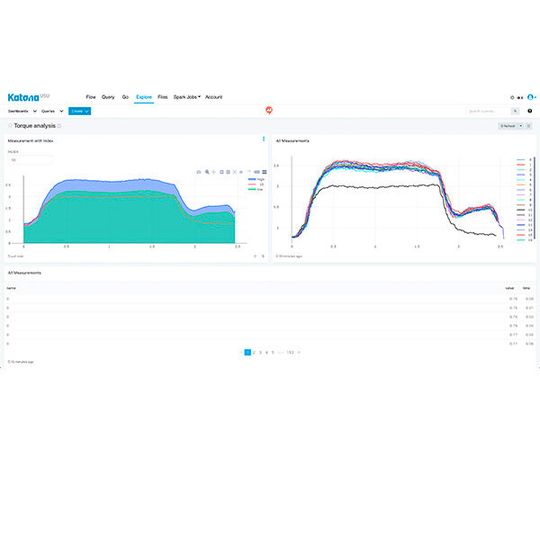This screenshot has height=540, width=540.
Task: Open the help question-mark icon
Action: [x=530, y=111]
